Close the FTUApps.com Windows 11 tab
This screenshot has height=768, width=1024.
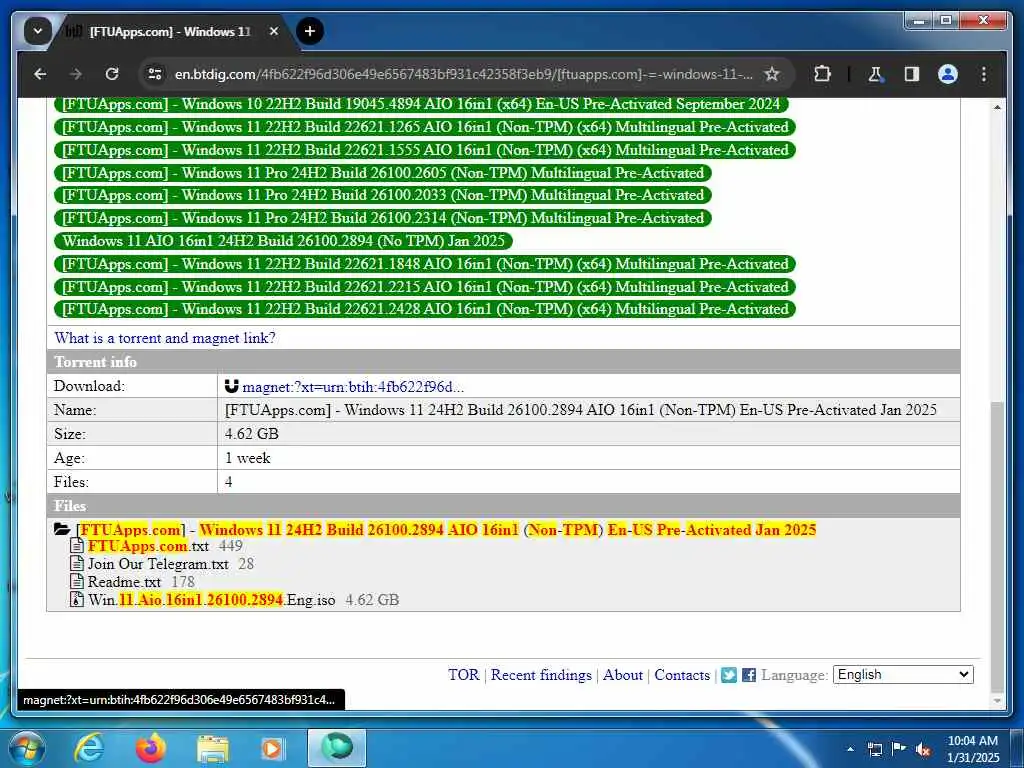pyautogui.click(x=274, y=31)
